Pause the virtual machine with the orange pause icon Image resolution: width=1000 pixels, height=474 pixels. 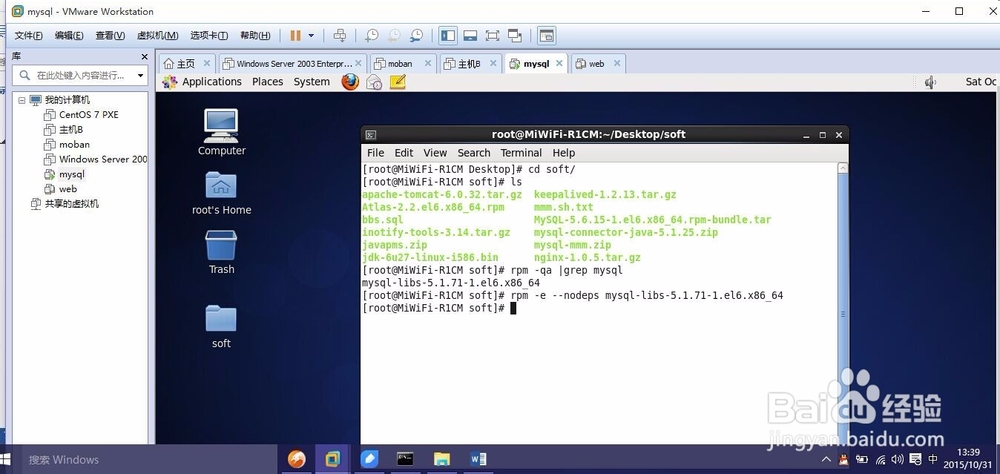click(x=295, y=36)
